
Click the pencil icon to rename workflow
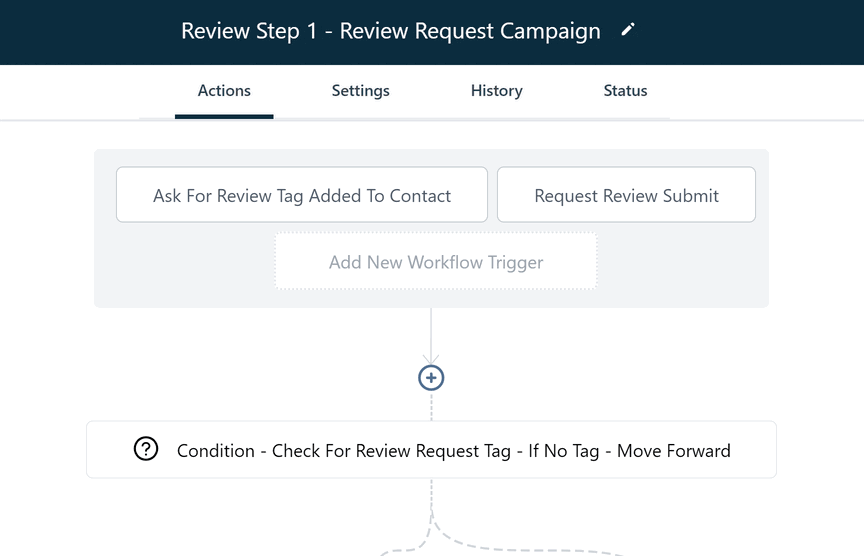point(628,30)
